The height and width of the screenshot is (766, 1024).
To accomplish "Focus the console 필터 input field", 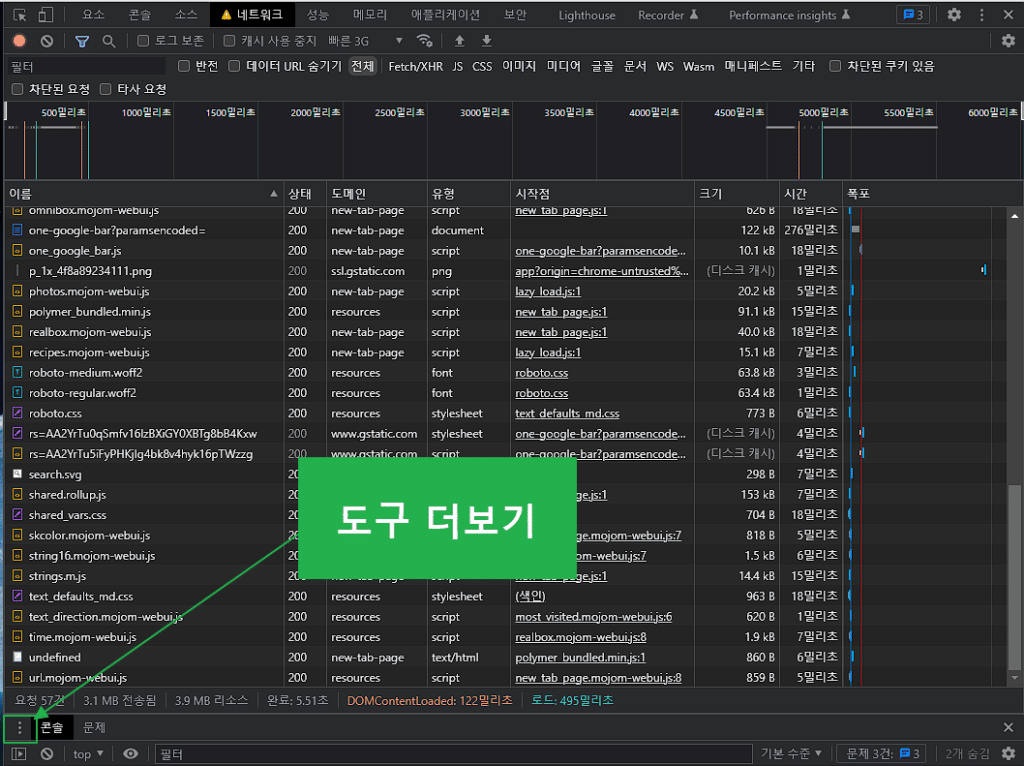I will click(x=453, y=754).
